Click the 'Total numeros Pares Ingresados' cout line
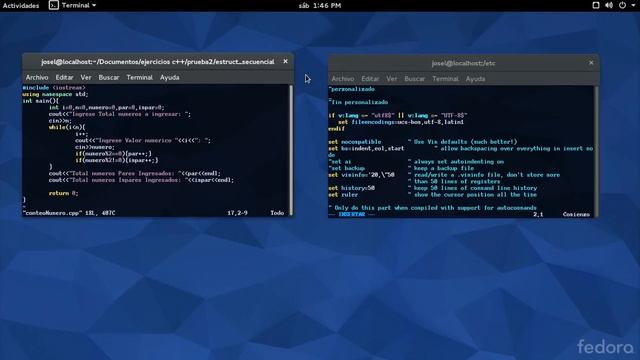Image resolution: width=640 pixels, height=360 pixels. coord(134,173)
